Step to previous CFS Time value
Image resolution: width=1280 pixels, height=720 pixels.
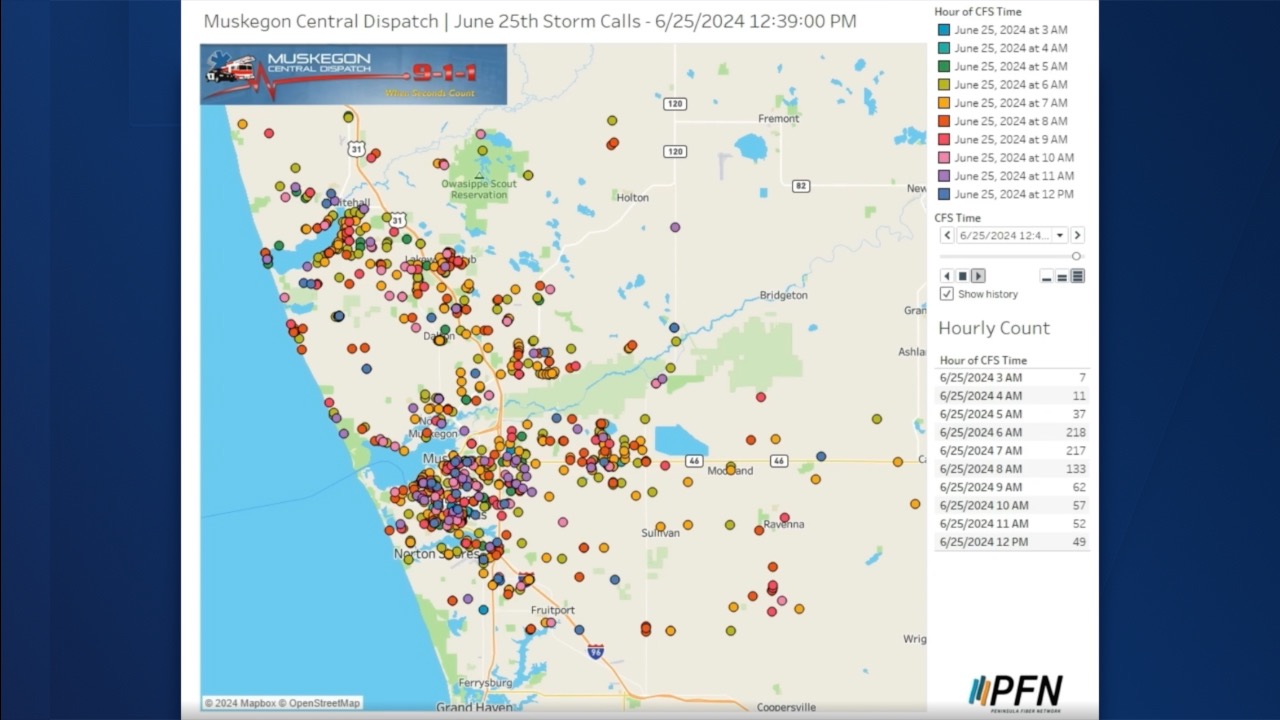[x=947, y=236]
